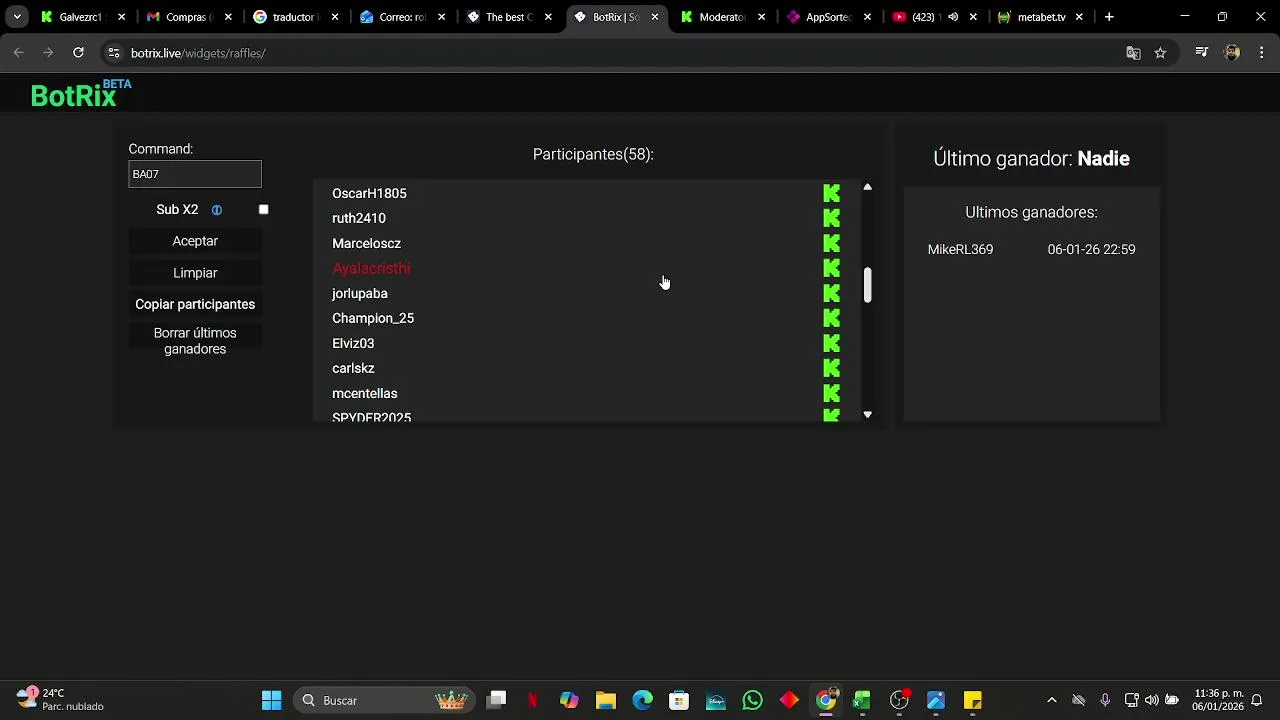
Task: Click the Kick icon in mcentellas's row
Action: click(831, 393)
